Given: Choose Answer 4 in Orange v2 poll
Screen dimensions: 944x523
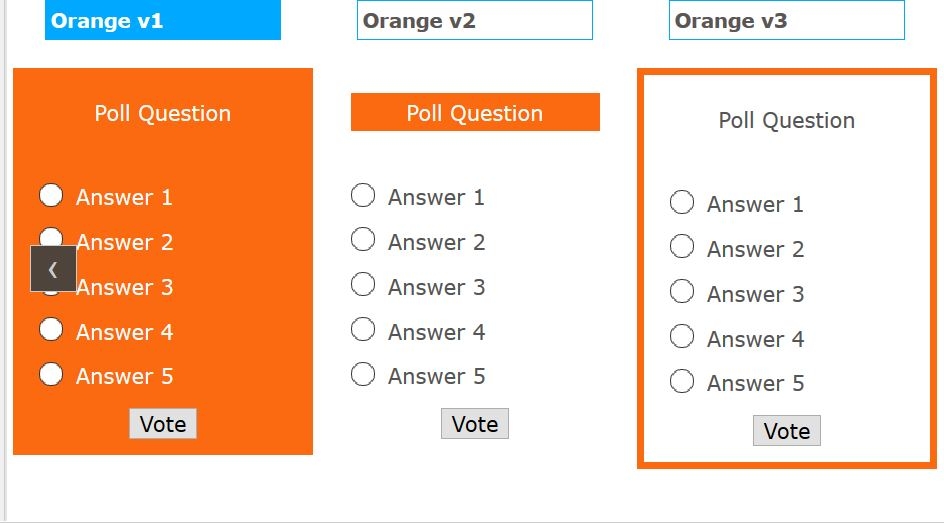Looking at the screenshot, I should click(363, 329).
